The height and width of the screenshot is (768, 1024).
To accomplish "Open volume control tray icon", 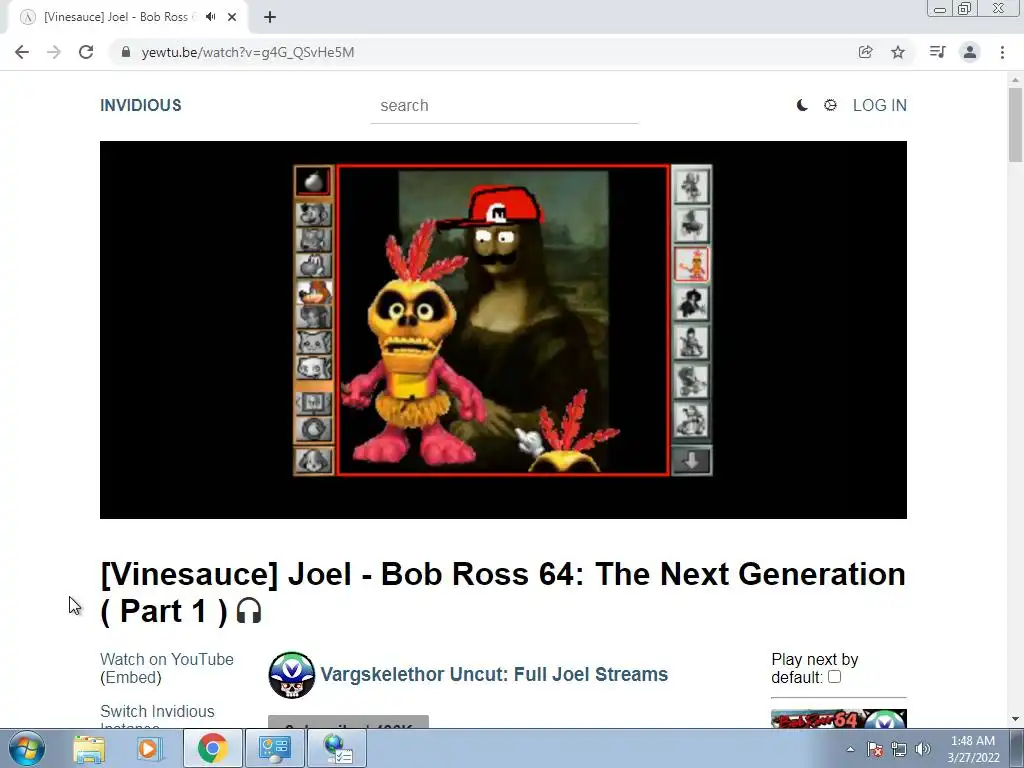I will point(922,749).
